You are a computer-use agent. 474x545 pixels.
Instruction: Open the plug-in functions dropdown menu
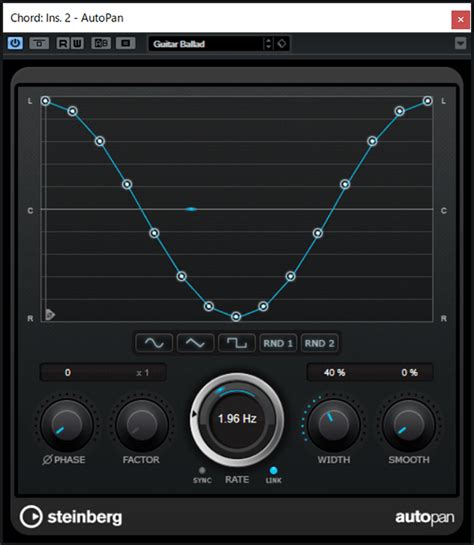(460, 43)
